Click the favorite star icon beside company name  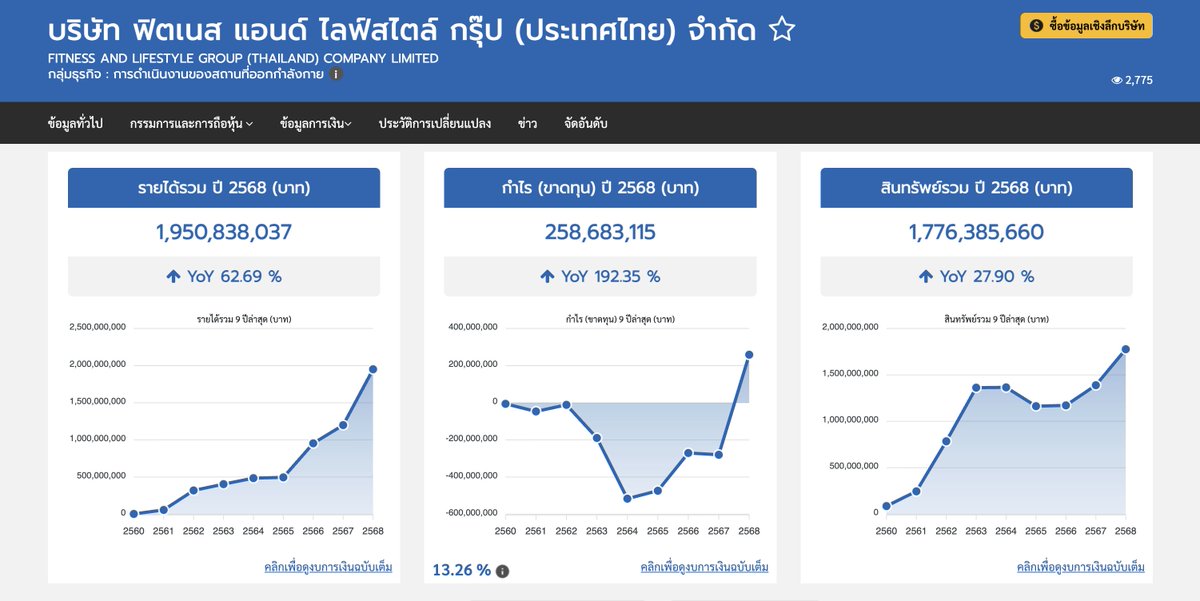pos(782,29)
